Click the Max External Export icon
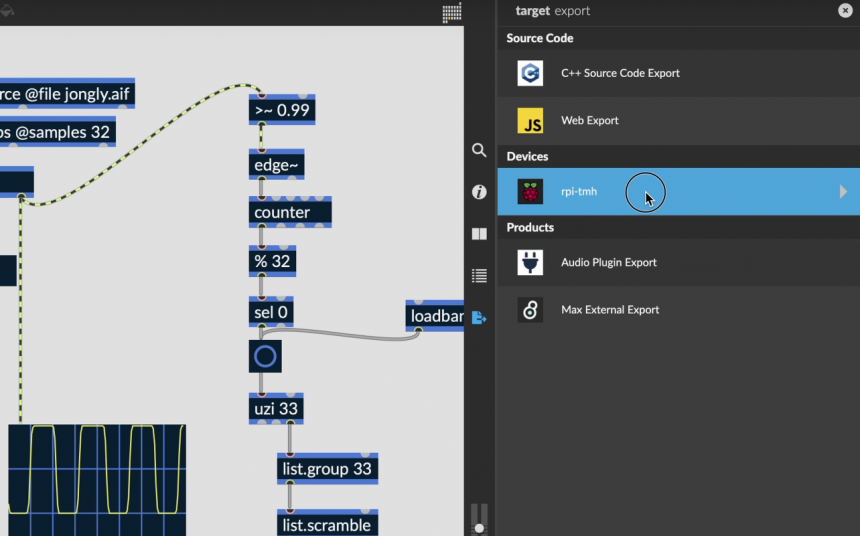This screenshot has width=860, height=536. (530, 309)
